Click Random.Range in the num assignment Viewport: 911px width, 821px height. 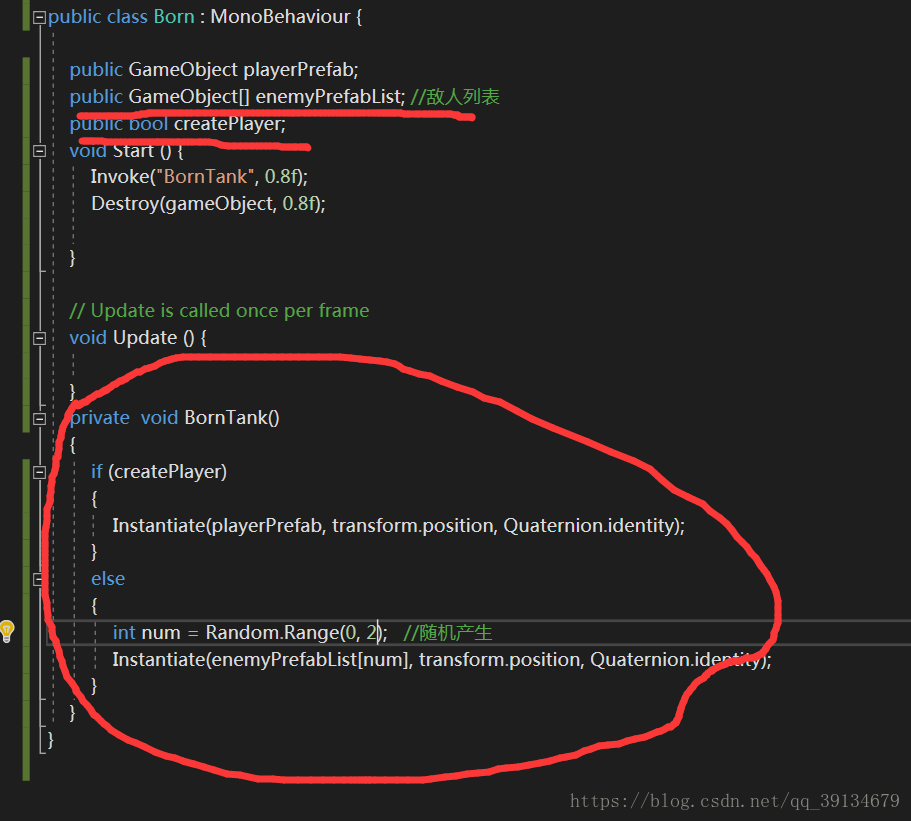pos(272,632)
